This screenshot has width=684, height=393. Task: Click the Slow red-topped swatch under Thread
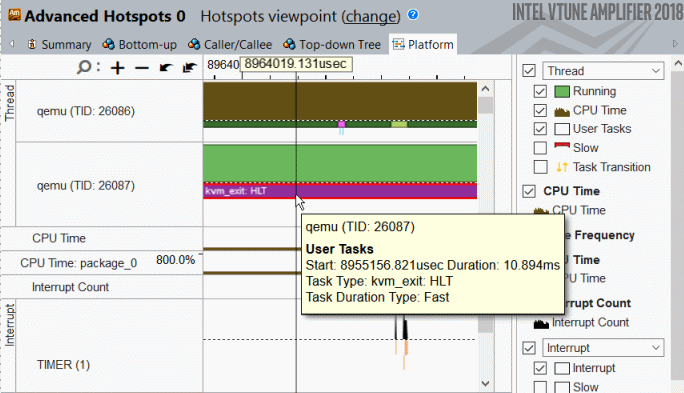click(x=562, y=147)
